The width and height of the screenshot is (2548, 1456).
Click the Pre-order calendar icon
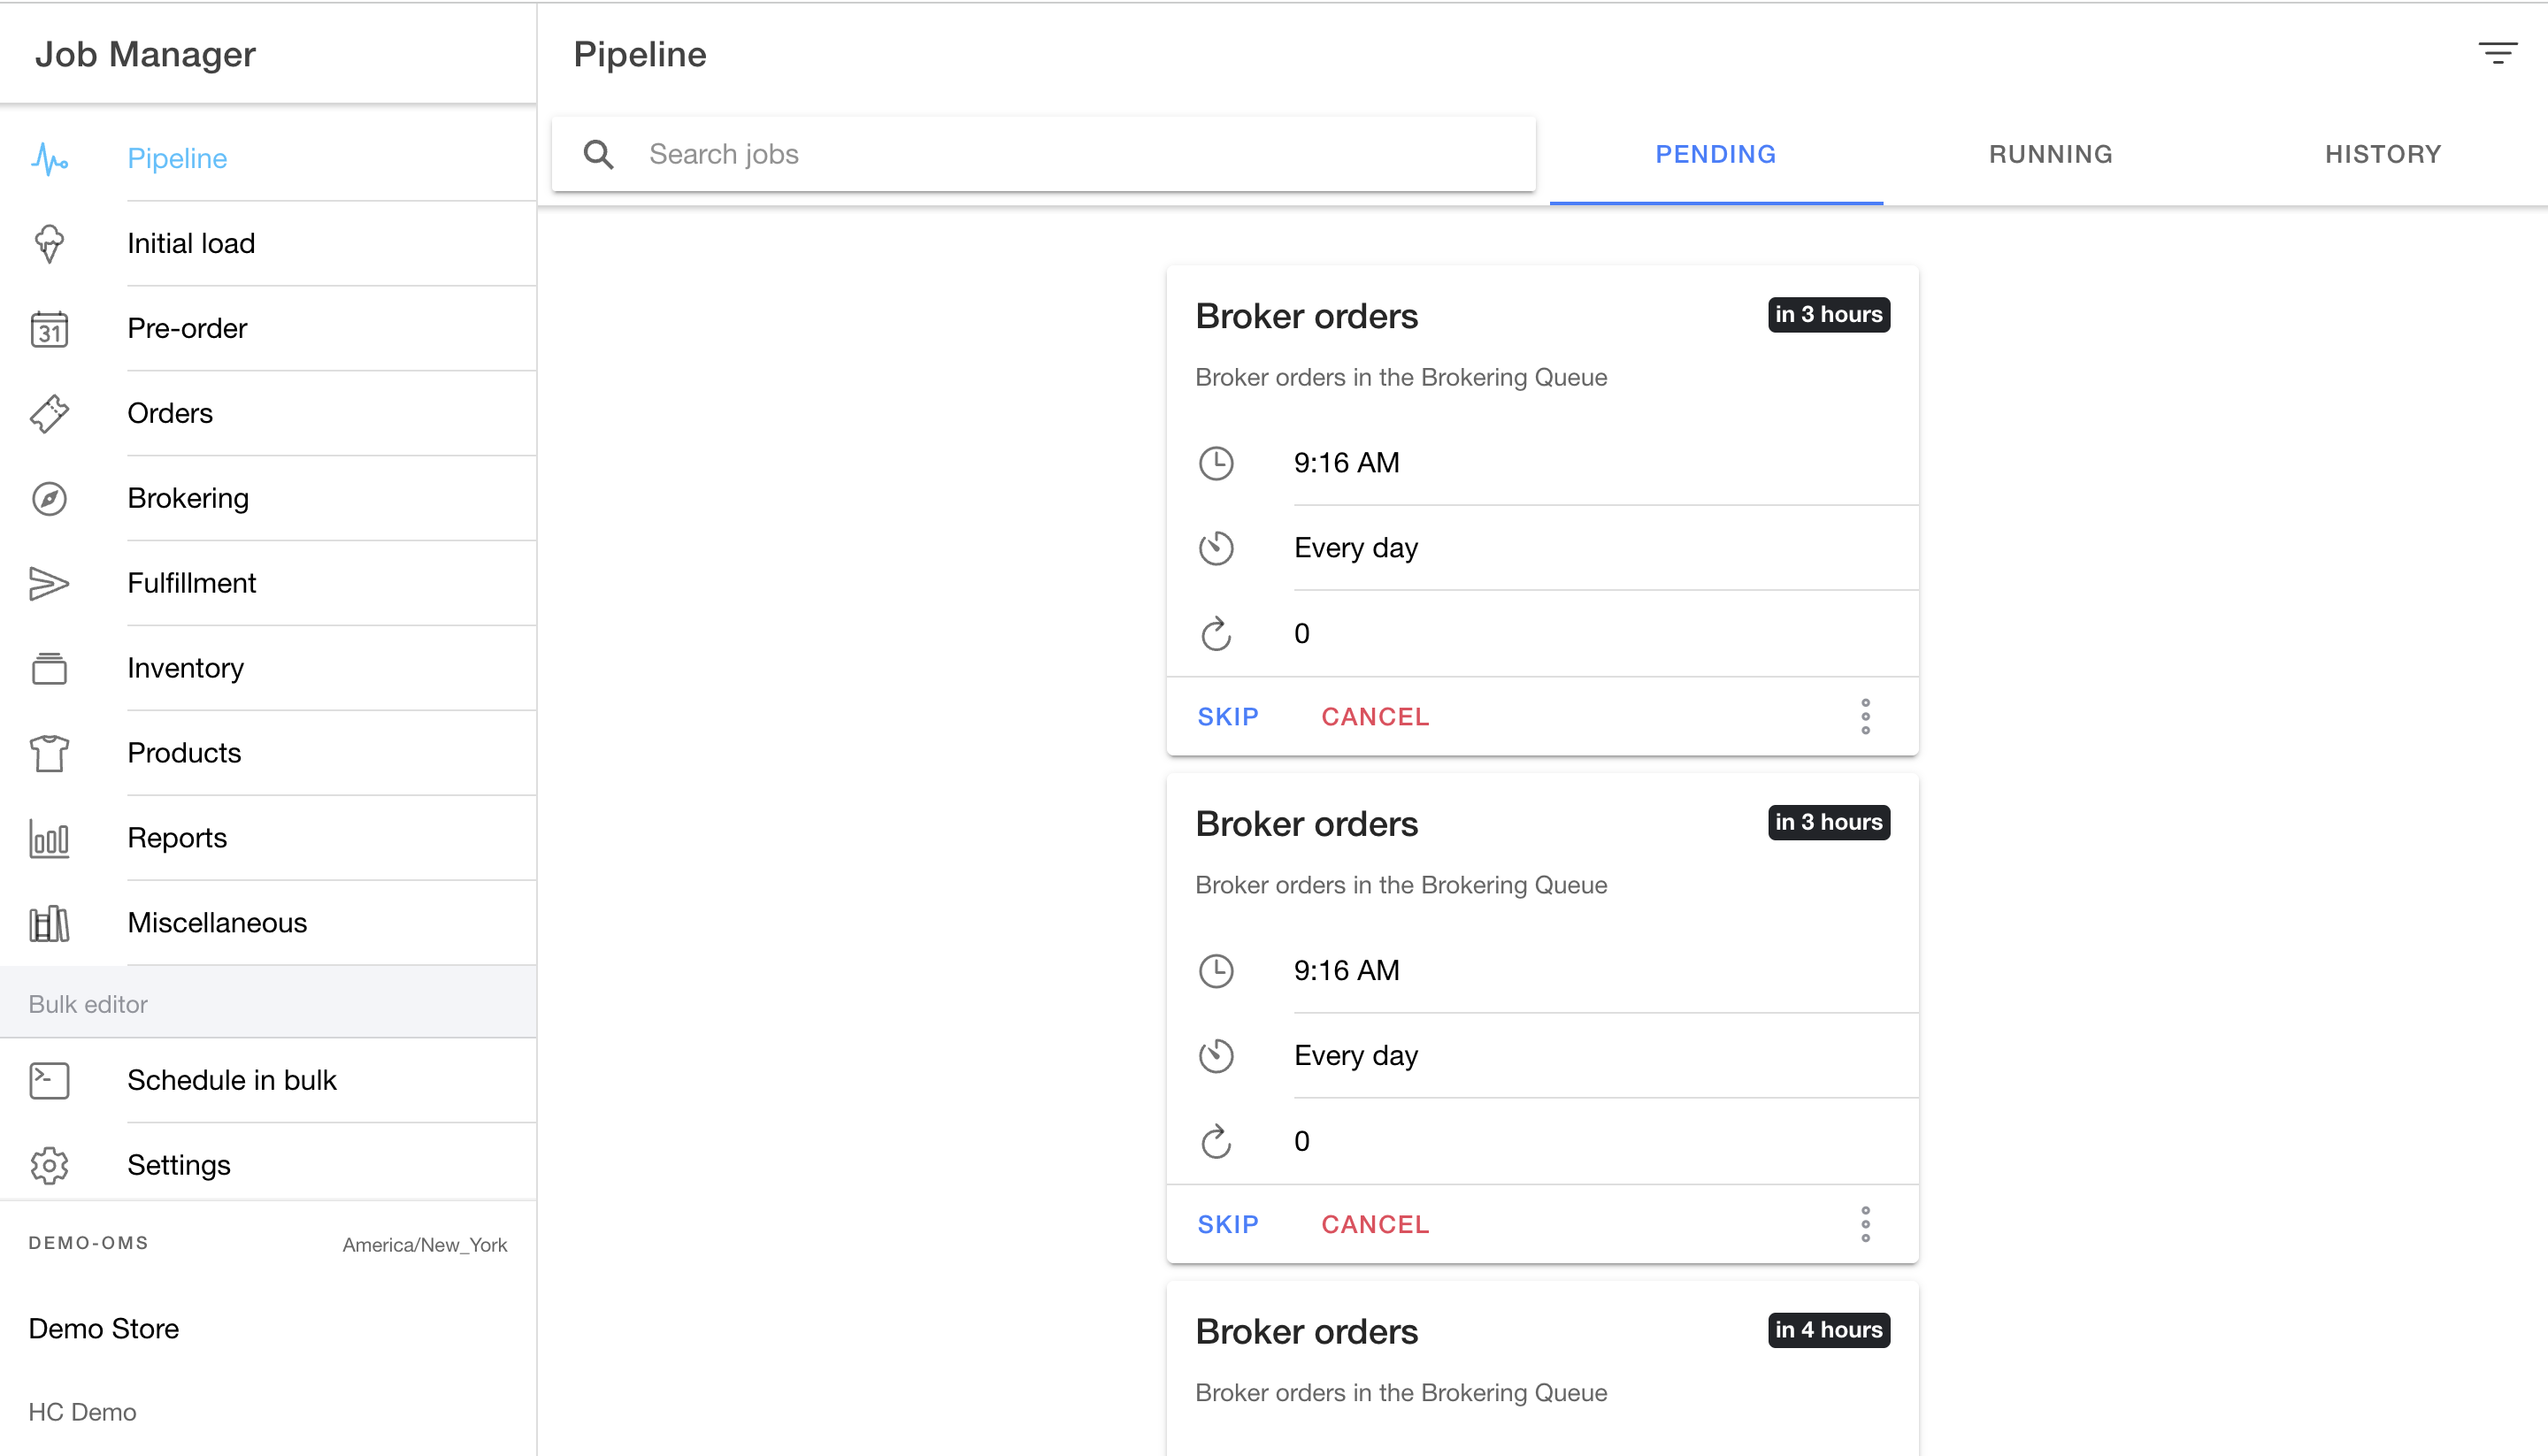click(x=49, y=329)
